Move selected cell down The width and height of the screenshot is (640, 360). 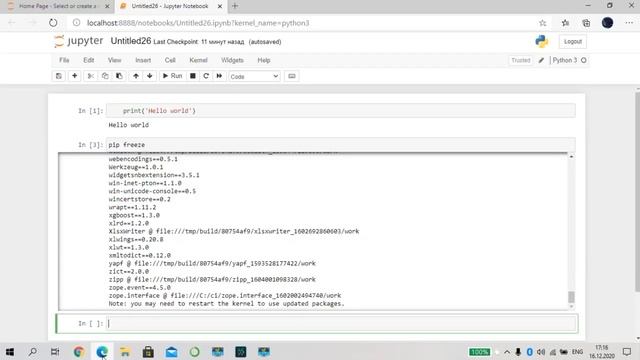click(x=150, y=76)
